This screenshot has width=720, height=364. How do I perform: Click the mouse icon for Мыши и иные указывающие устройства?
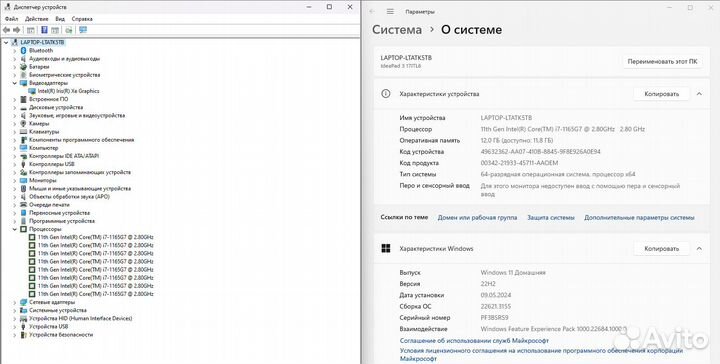23,188
